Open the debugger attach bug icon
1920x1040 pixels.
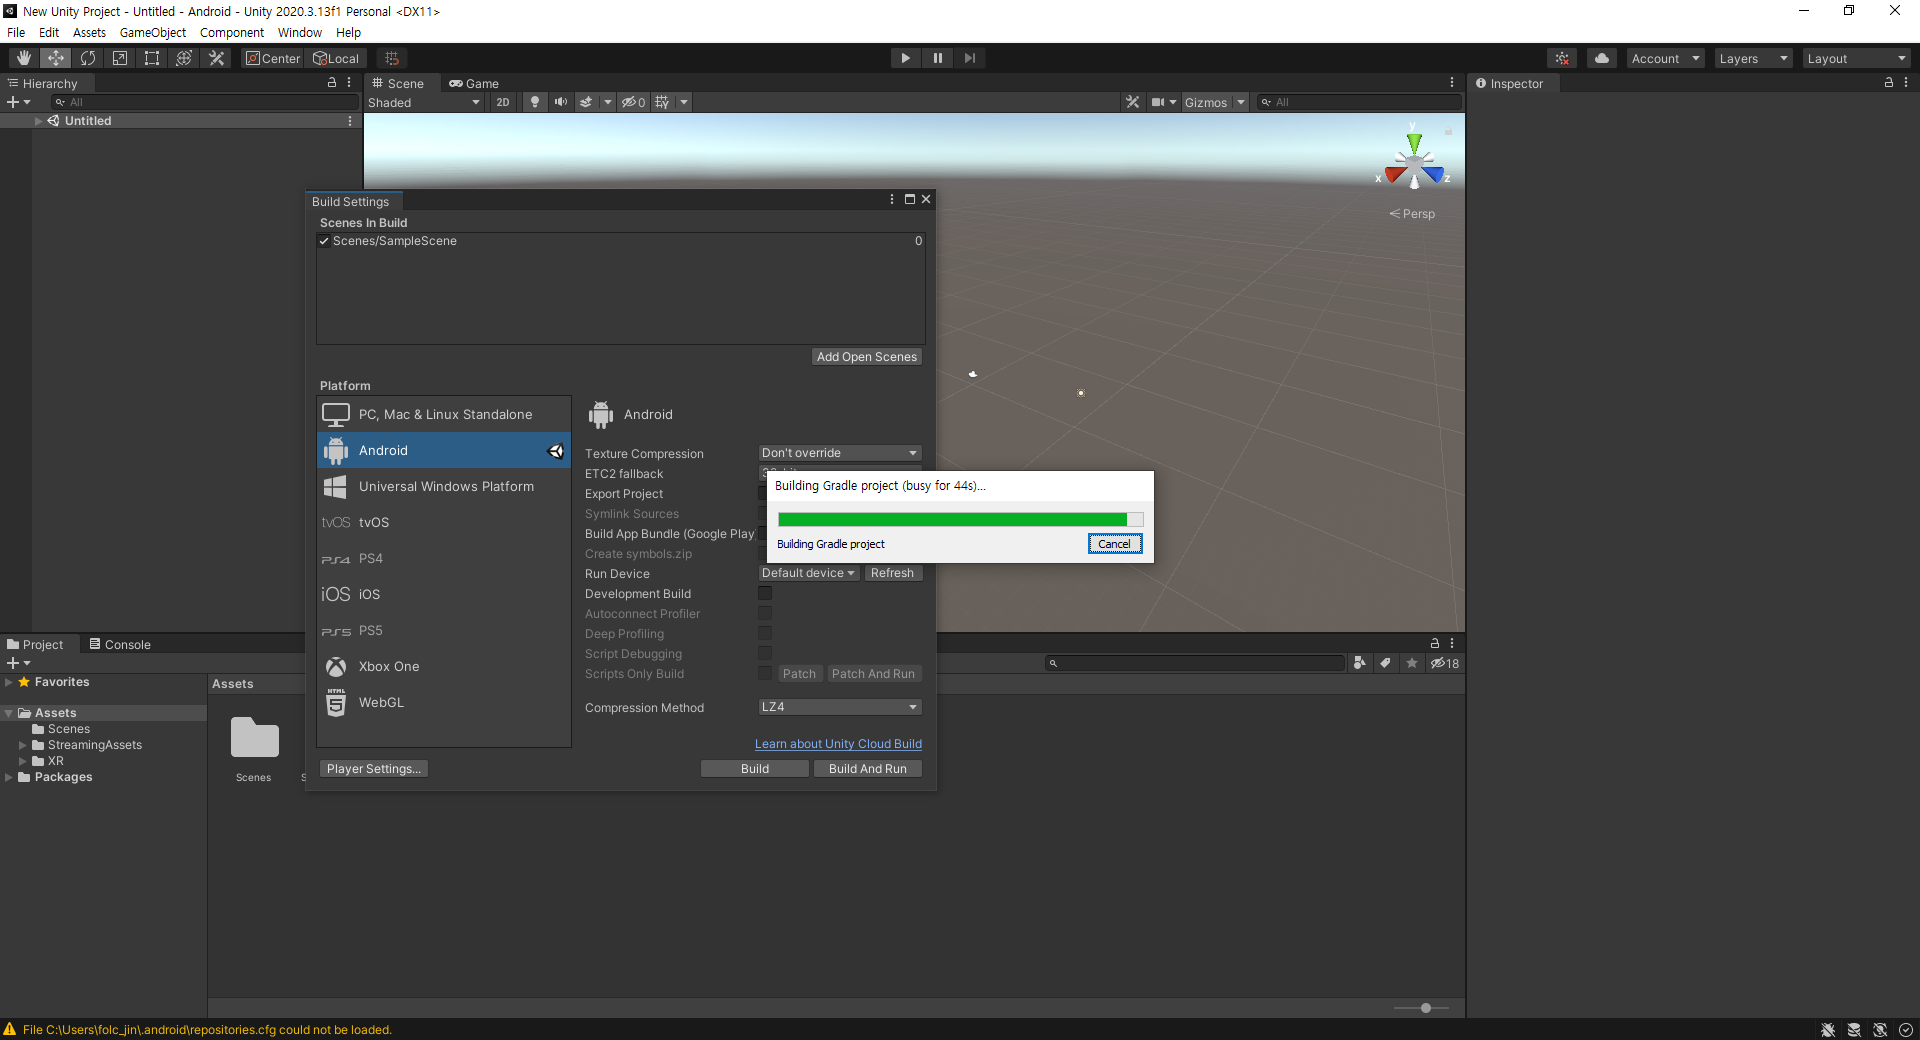pyautogui.click(x=1828, y=1030)
